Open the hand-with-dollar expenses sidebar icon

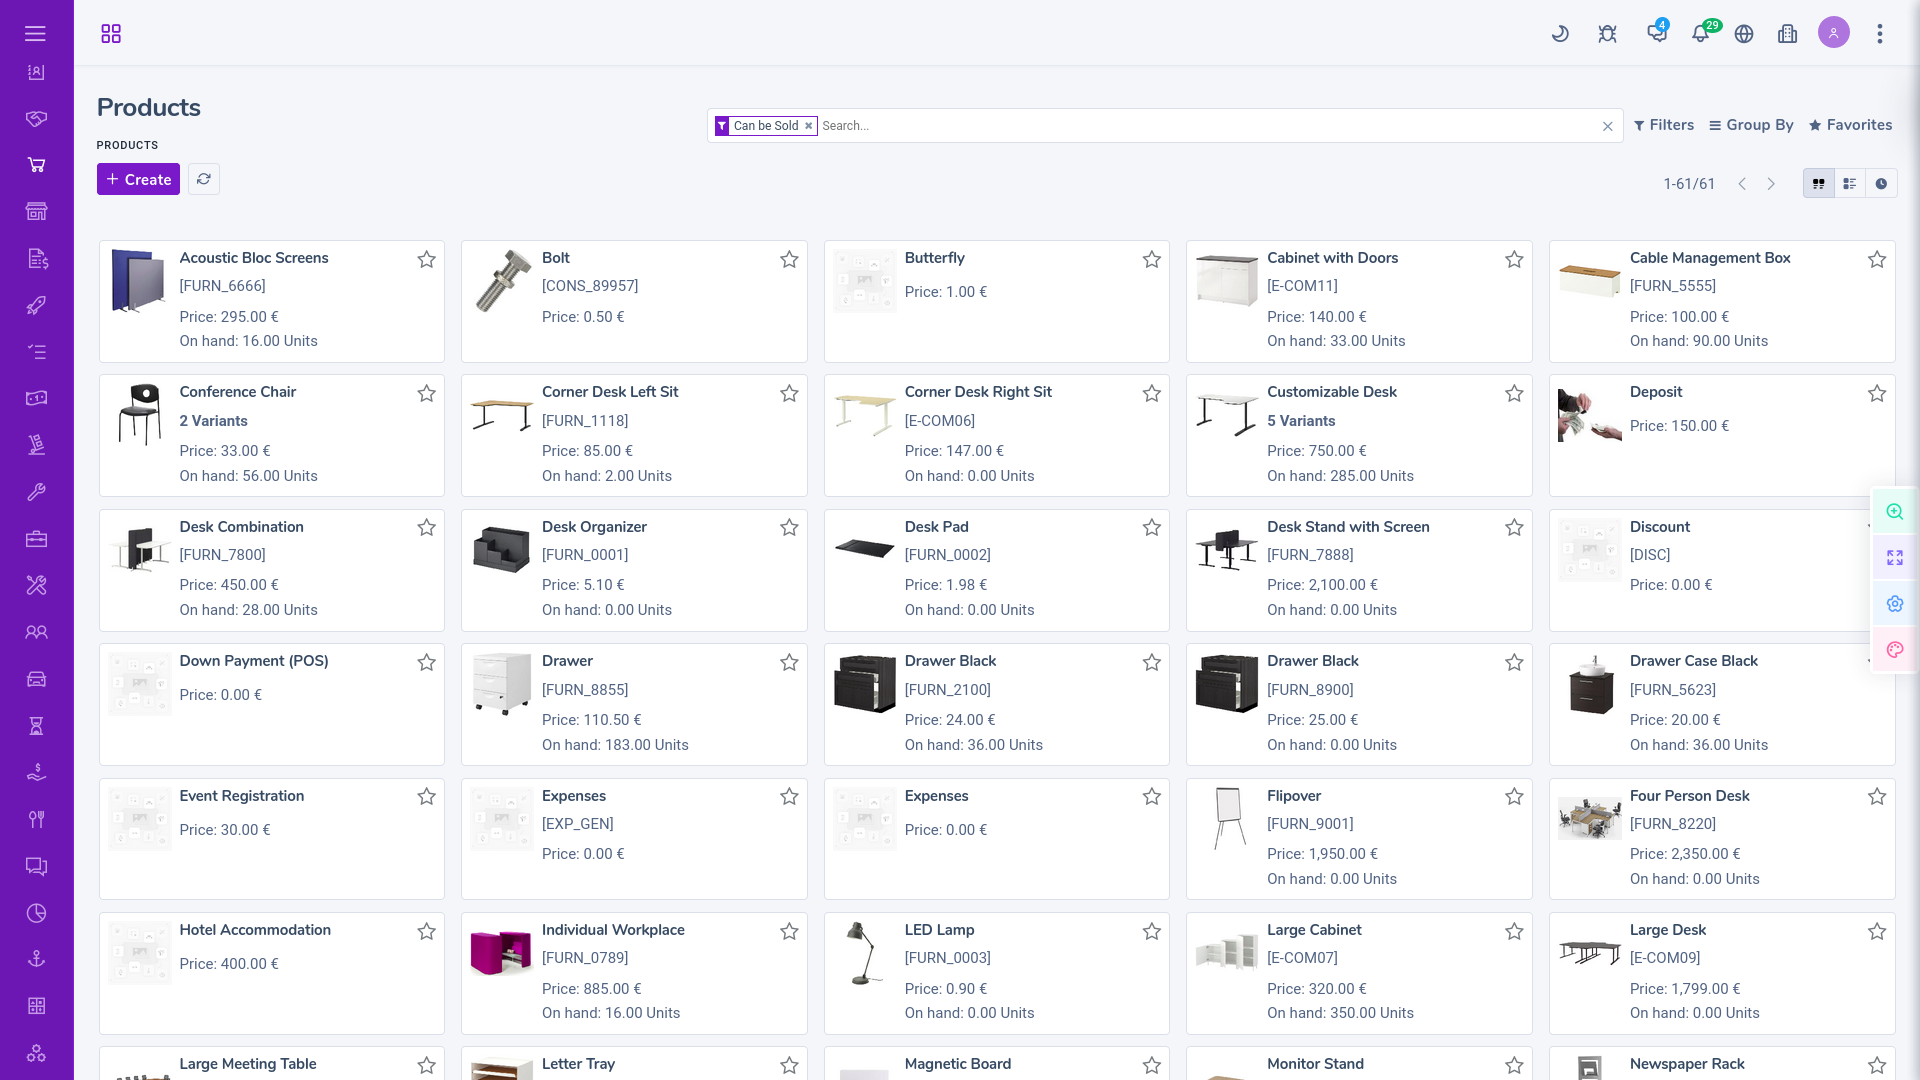point(36,772)
